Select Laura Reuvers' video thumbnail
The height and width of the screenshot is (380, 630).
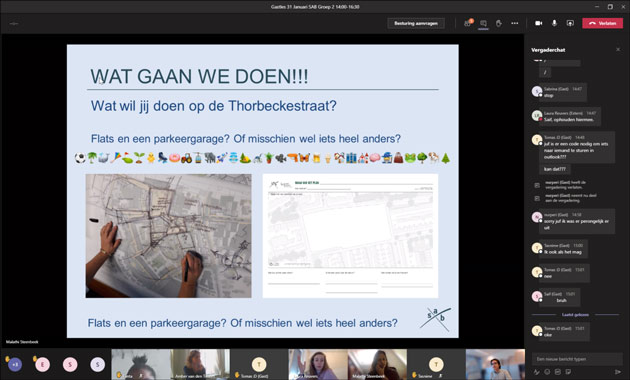tap(318, 364)
